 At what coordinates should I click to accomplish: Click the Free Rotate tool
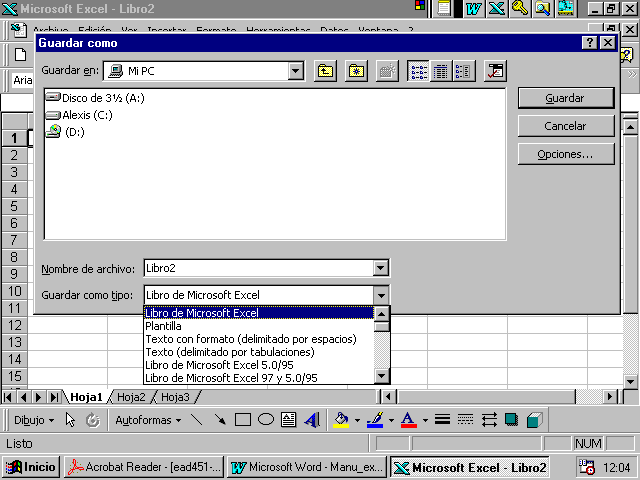[x=93, y=420]
